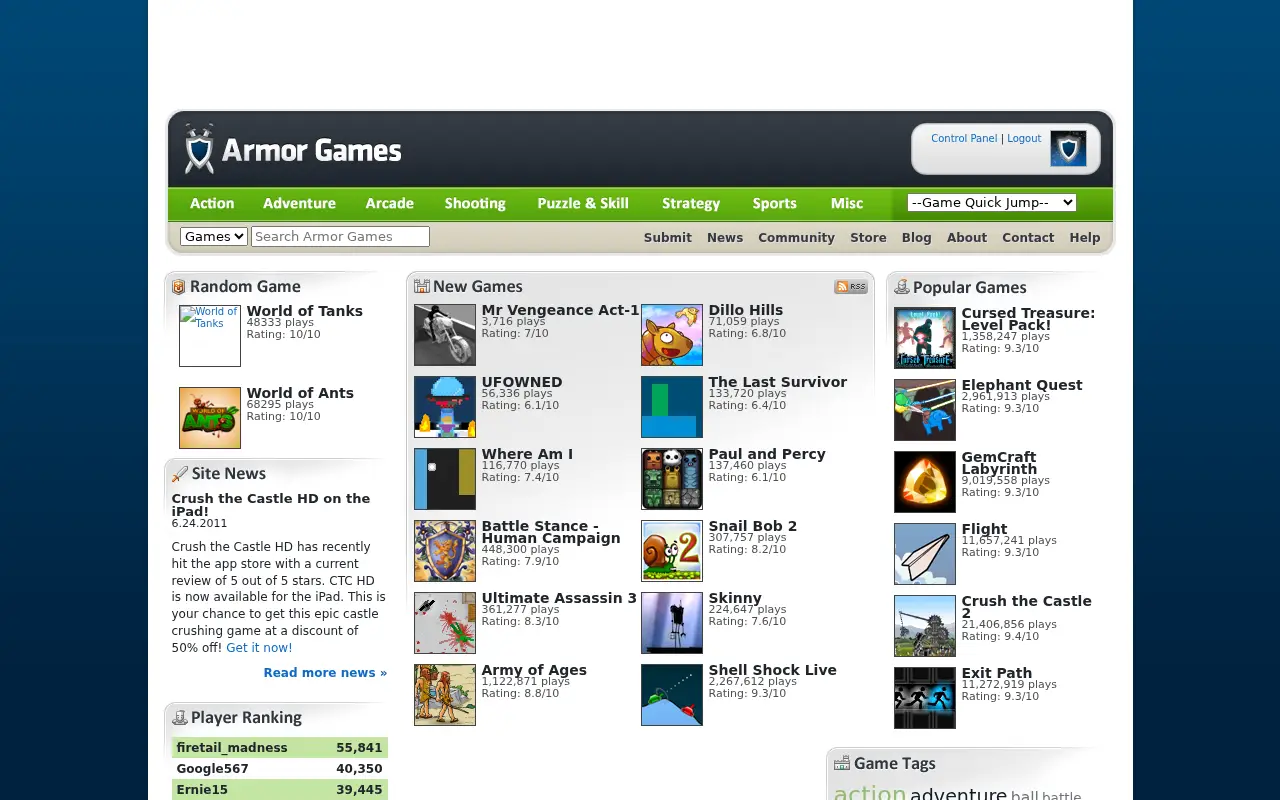This screenshot has width=1280, height=800.
Task: Expand the Game Quick Jump dropdown
Action: (x=992, y=202)
